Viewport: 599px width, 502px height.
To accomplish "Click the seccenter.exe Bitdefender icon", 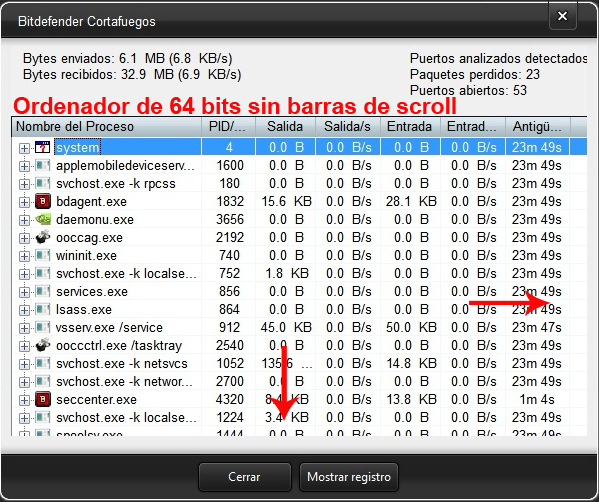I will tap(43, 400).
